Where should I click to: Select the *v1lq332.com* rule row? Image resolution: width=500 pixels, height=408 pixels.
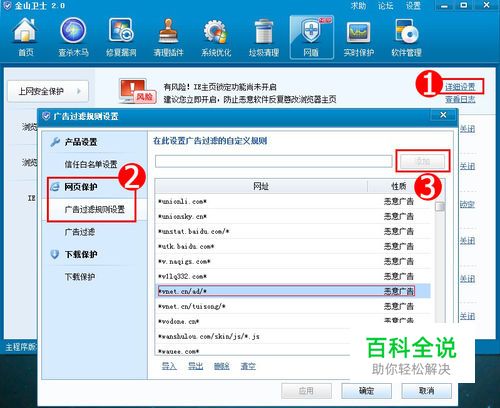point(293,276)
